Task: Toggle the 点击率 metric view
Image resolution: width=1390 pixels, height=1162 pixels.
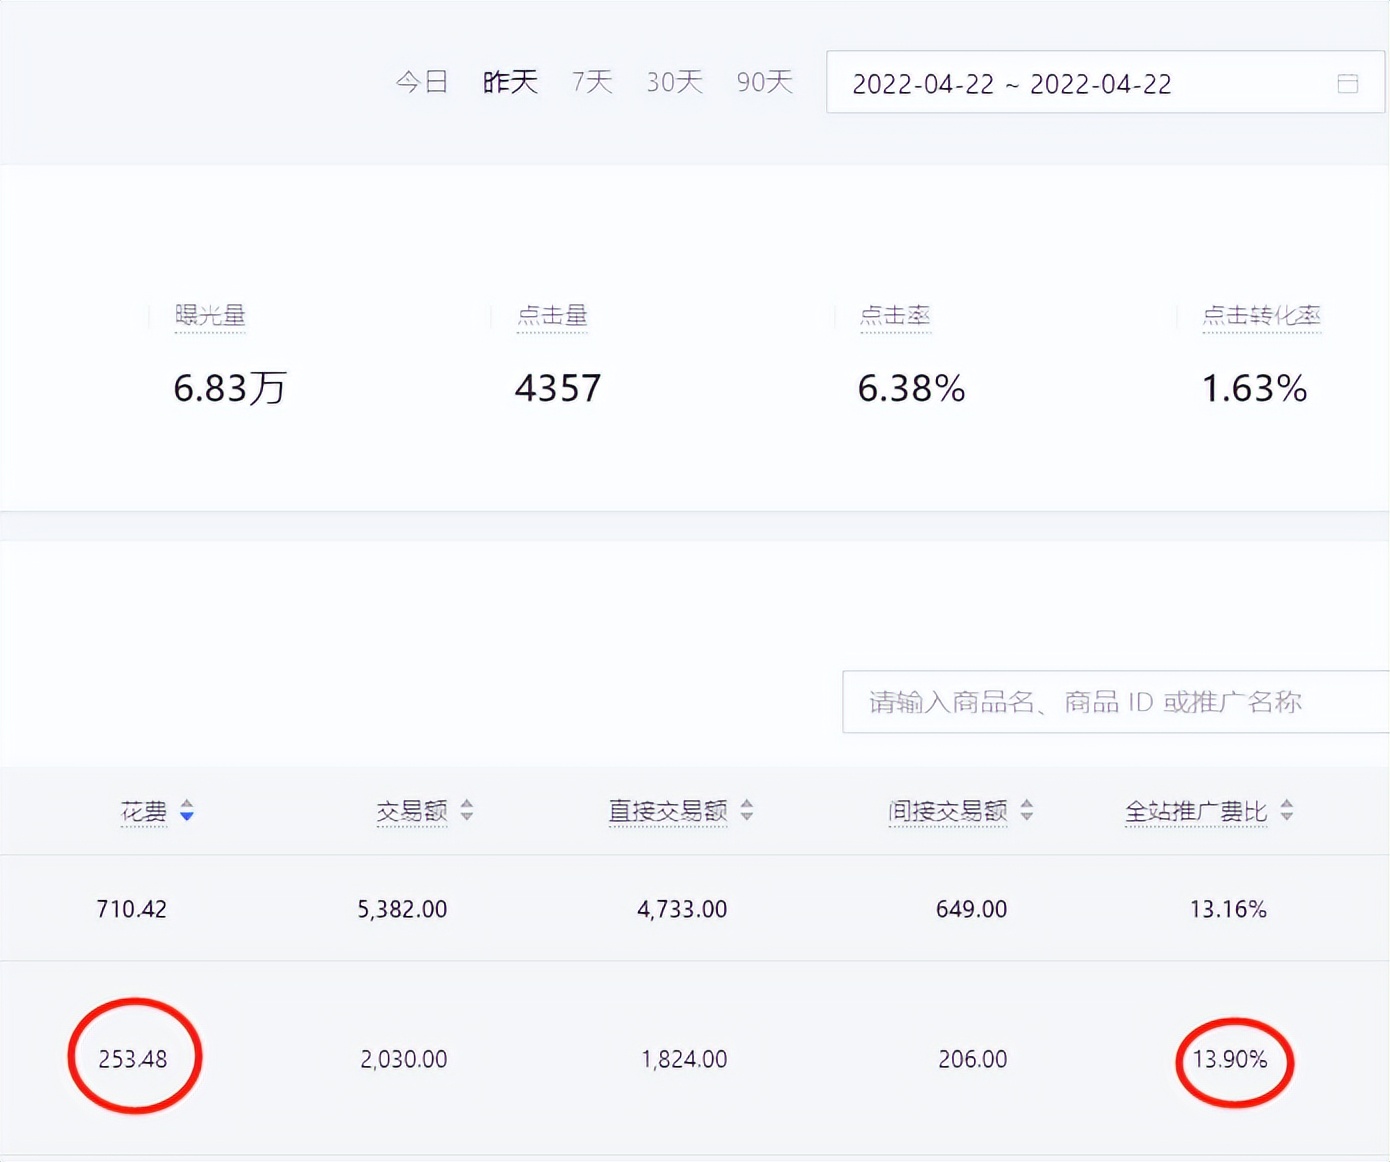Action: (x=895, y=315)
